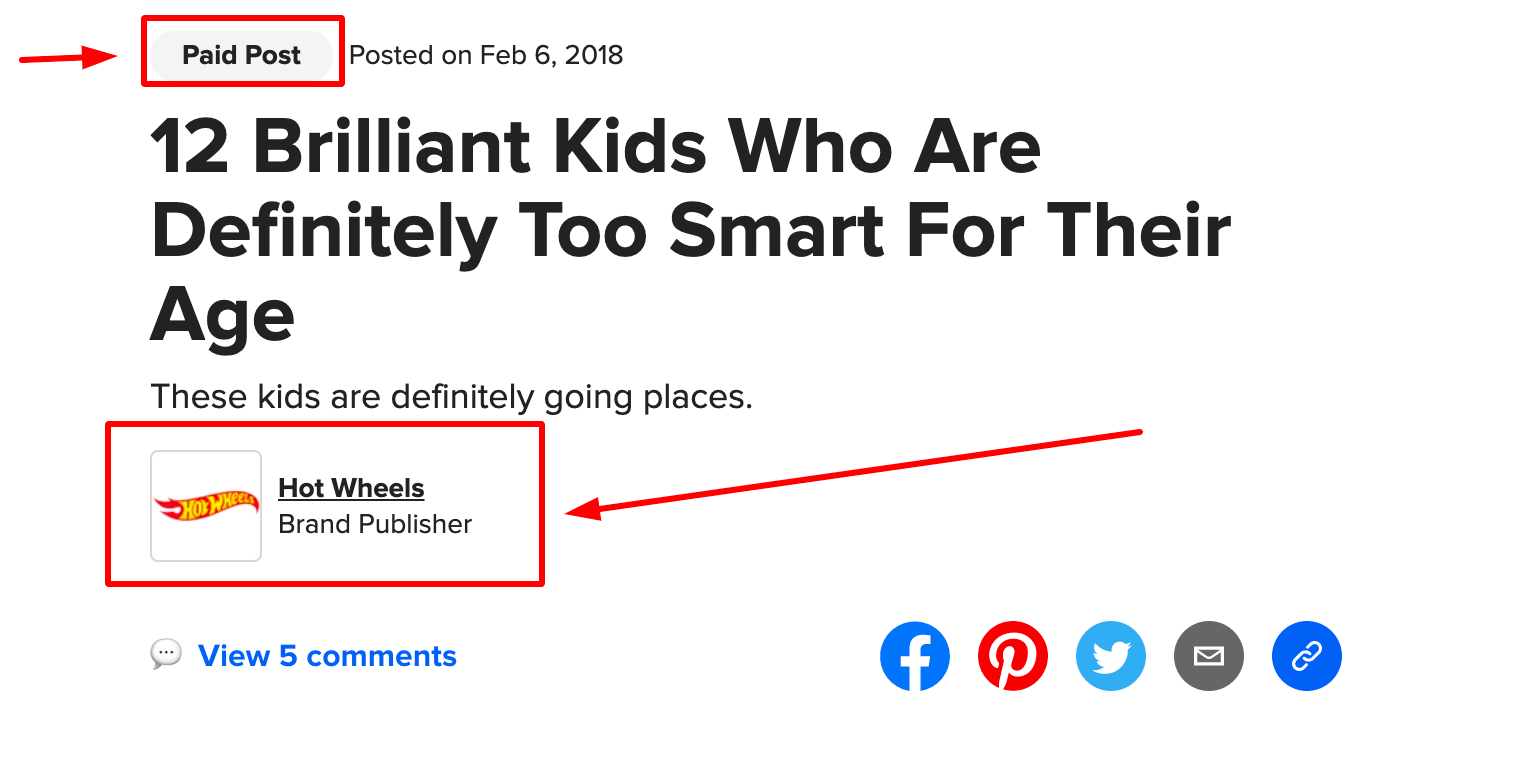Open the Hot Wheels logo thumbnail

tap(206, 506)
